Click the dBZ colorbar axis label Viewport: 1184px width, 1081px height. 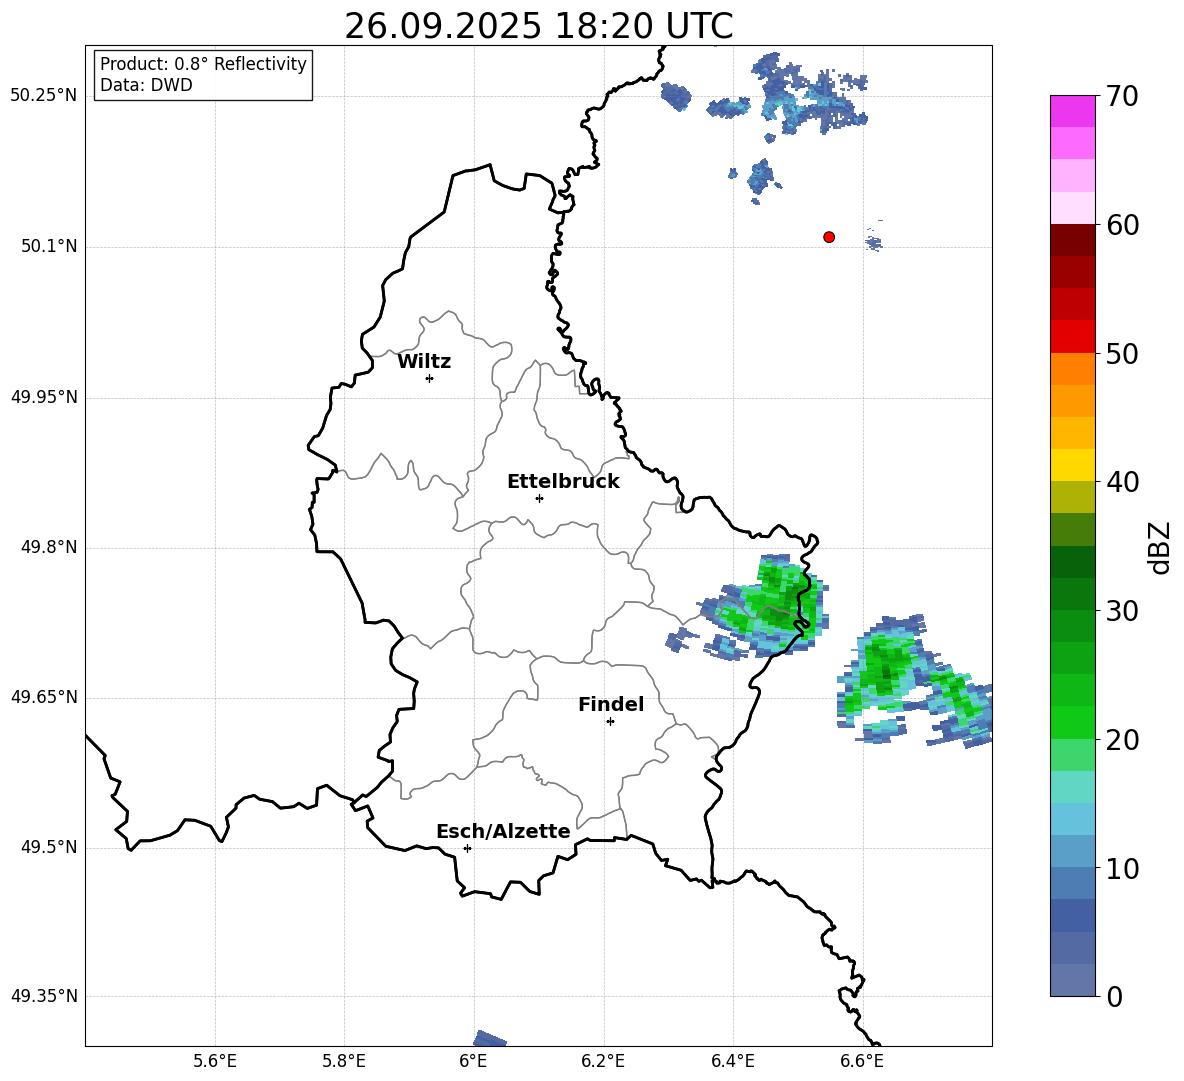[1159, 547]
